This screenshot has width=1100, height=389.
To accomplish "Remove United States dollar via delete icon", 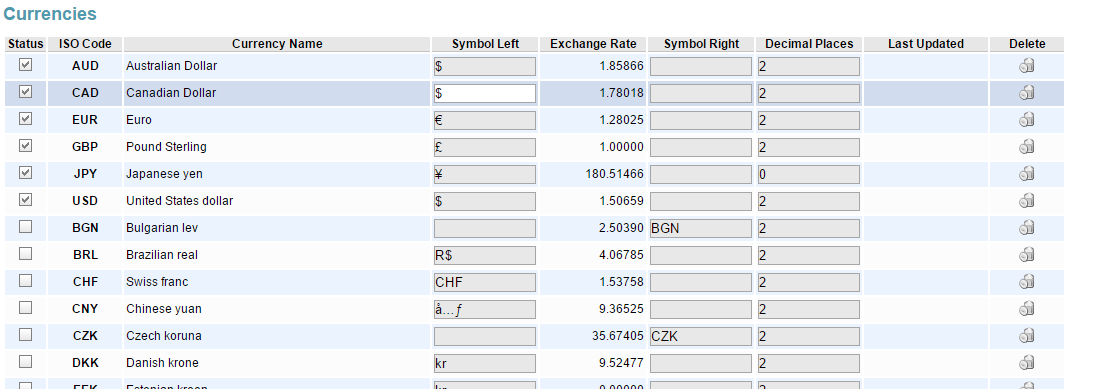I will pos(1026,200).
